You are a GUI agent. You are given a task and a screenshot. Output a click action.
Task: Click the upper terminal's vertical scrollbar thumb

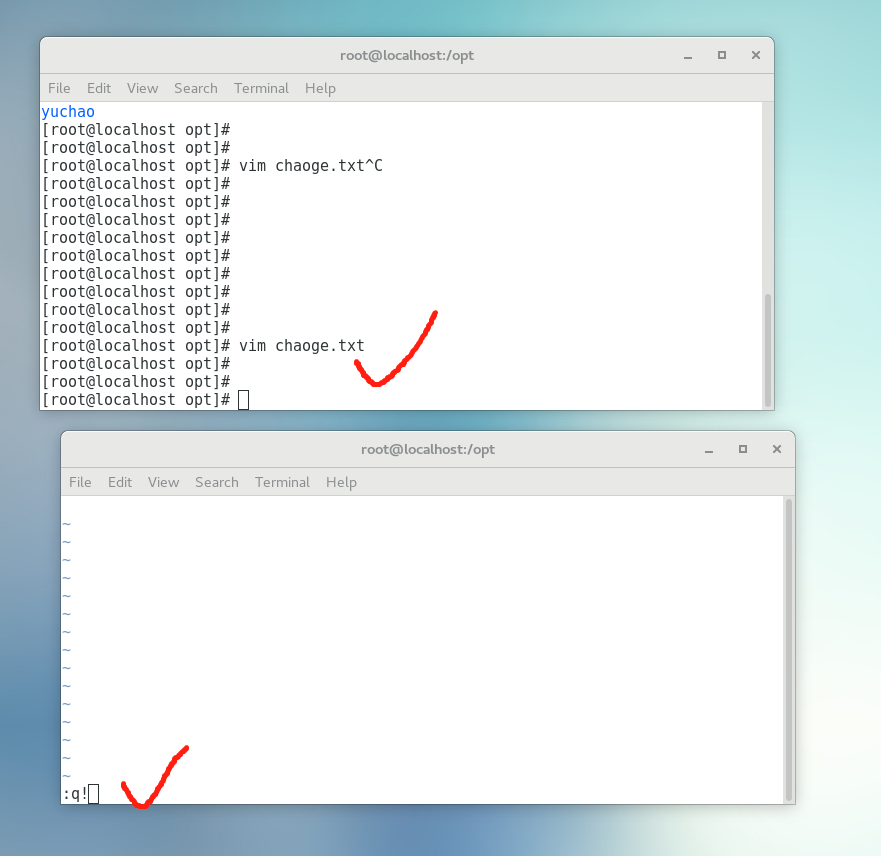point(767,349)
